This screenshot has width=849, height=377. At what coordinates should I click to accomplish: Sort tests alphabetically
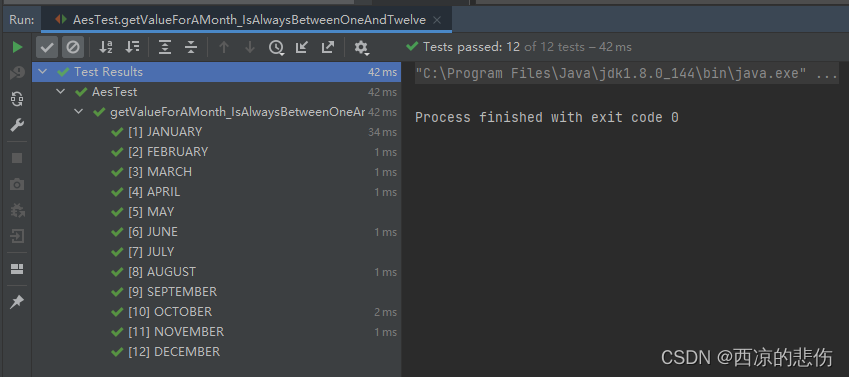click(x=106, y=47)
